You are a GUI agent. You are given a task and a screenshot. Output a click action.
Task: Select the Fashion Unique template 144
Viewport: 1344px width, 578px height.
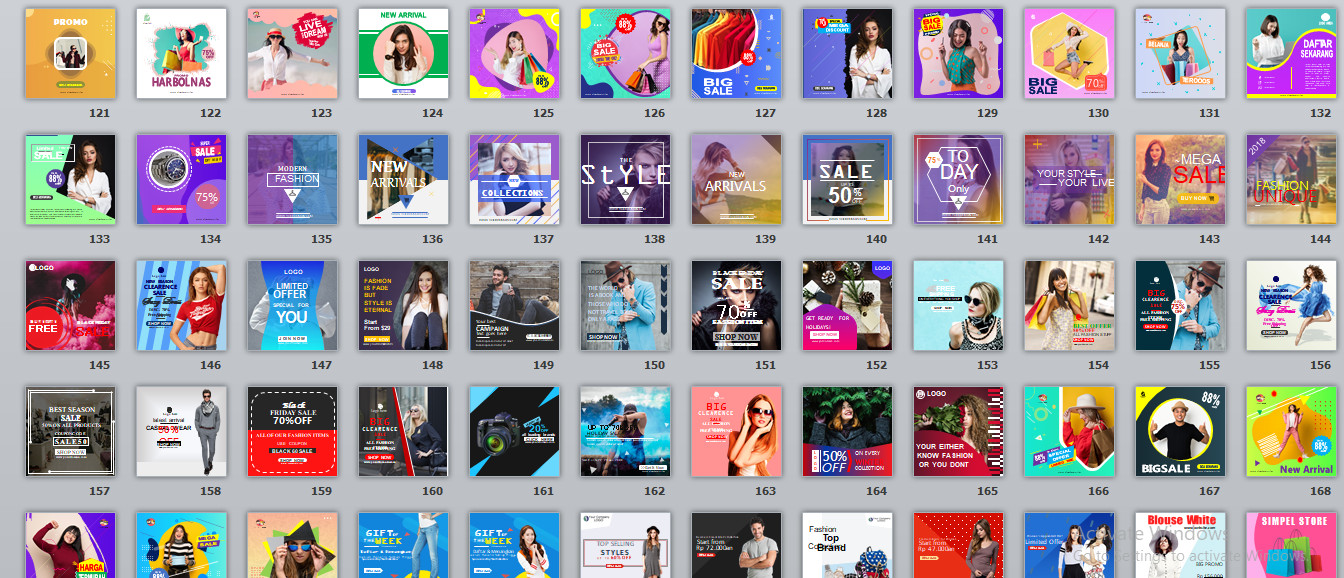1291,180
